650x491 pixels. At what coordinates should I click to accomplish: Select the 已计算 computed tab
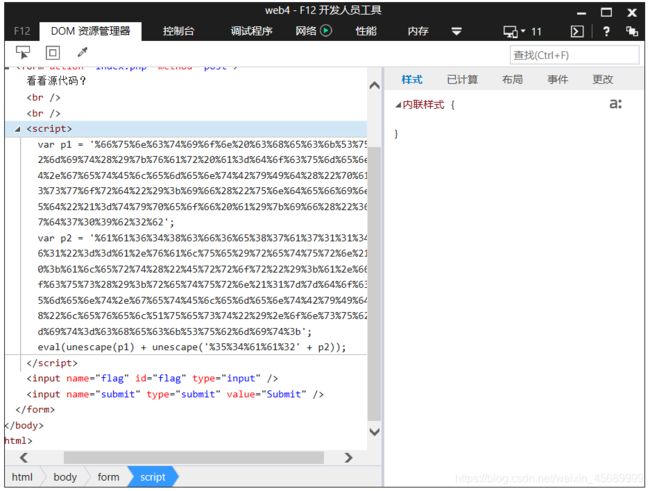coord(462,79)
